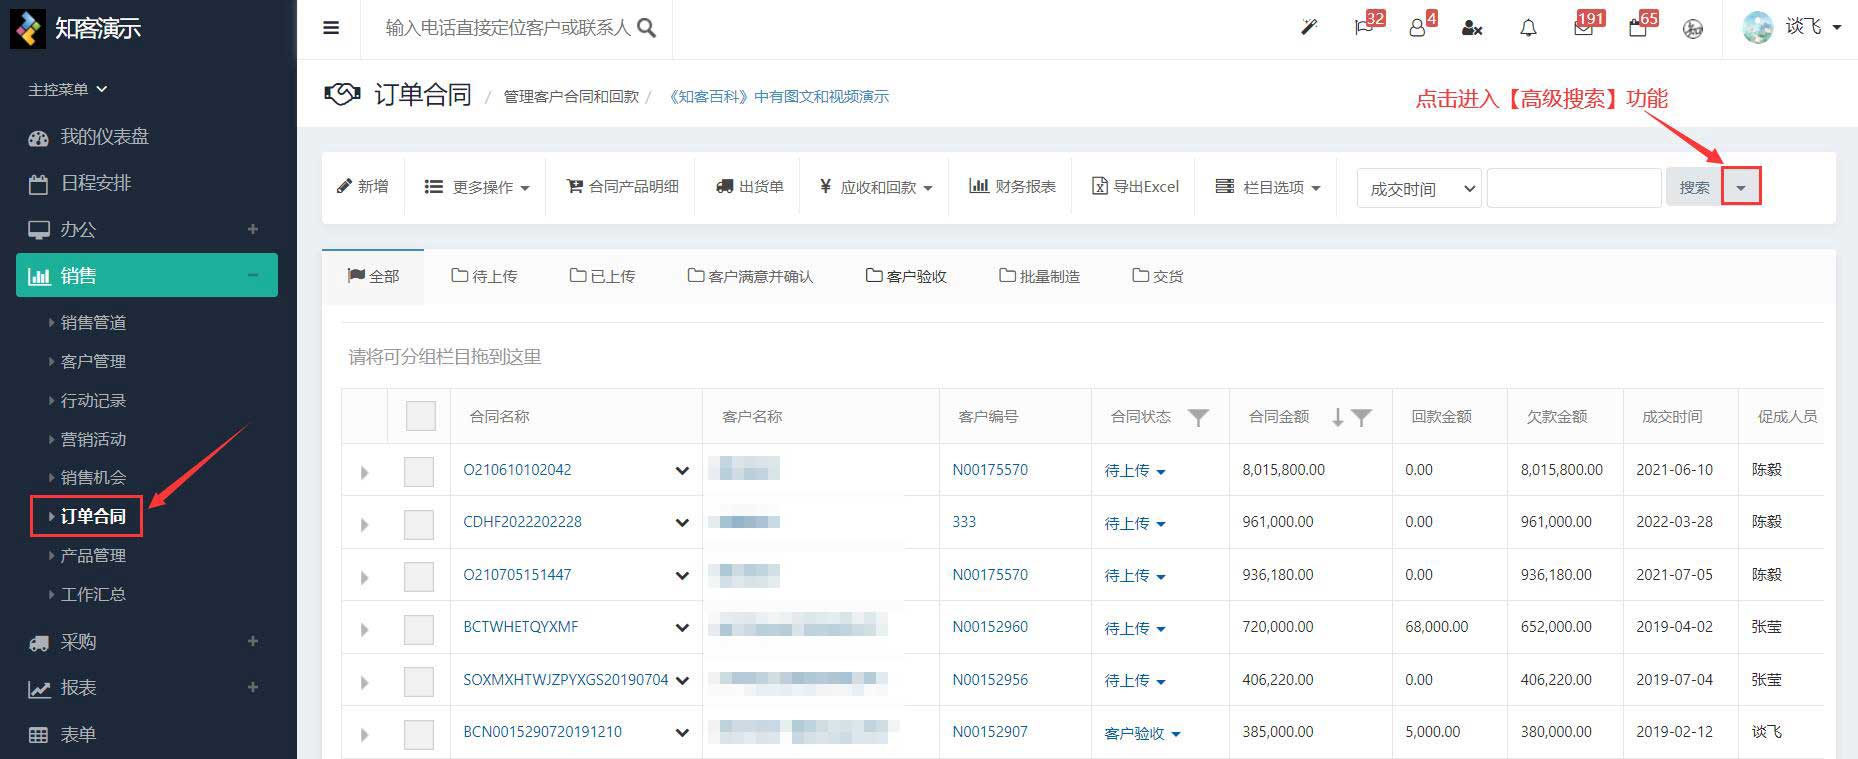1858x759 pixels.
Task: Filter by contract status funnel icon
Action: tap(1198, 418)
